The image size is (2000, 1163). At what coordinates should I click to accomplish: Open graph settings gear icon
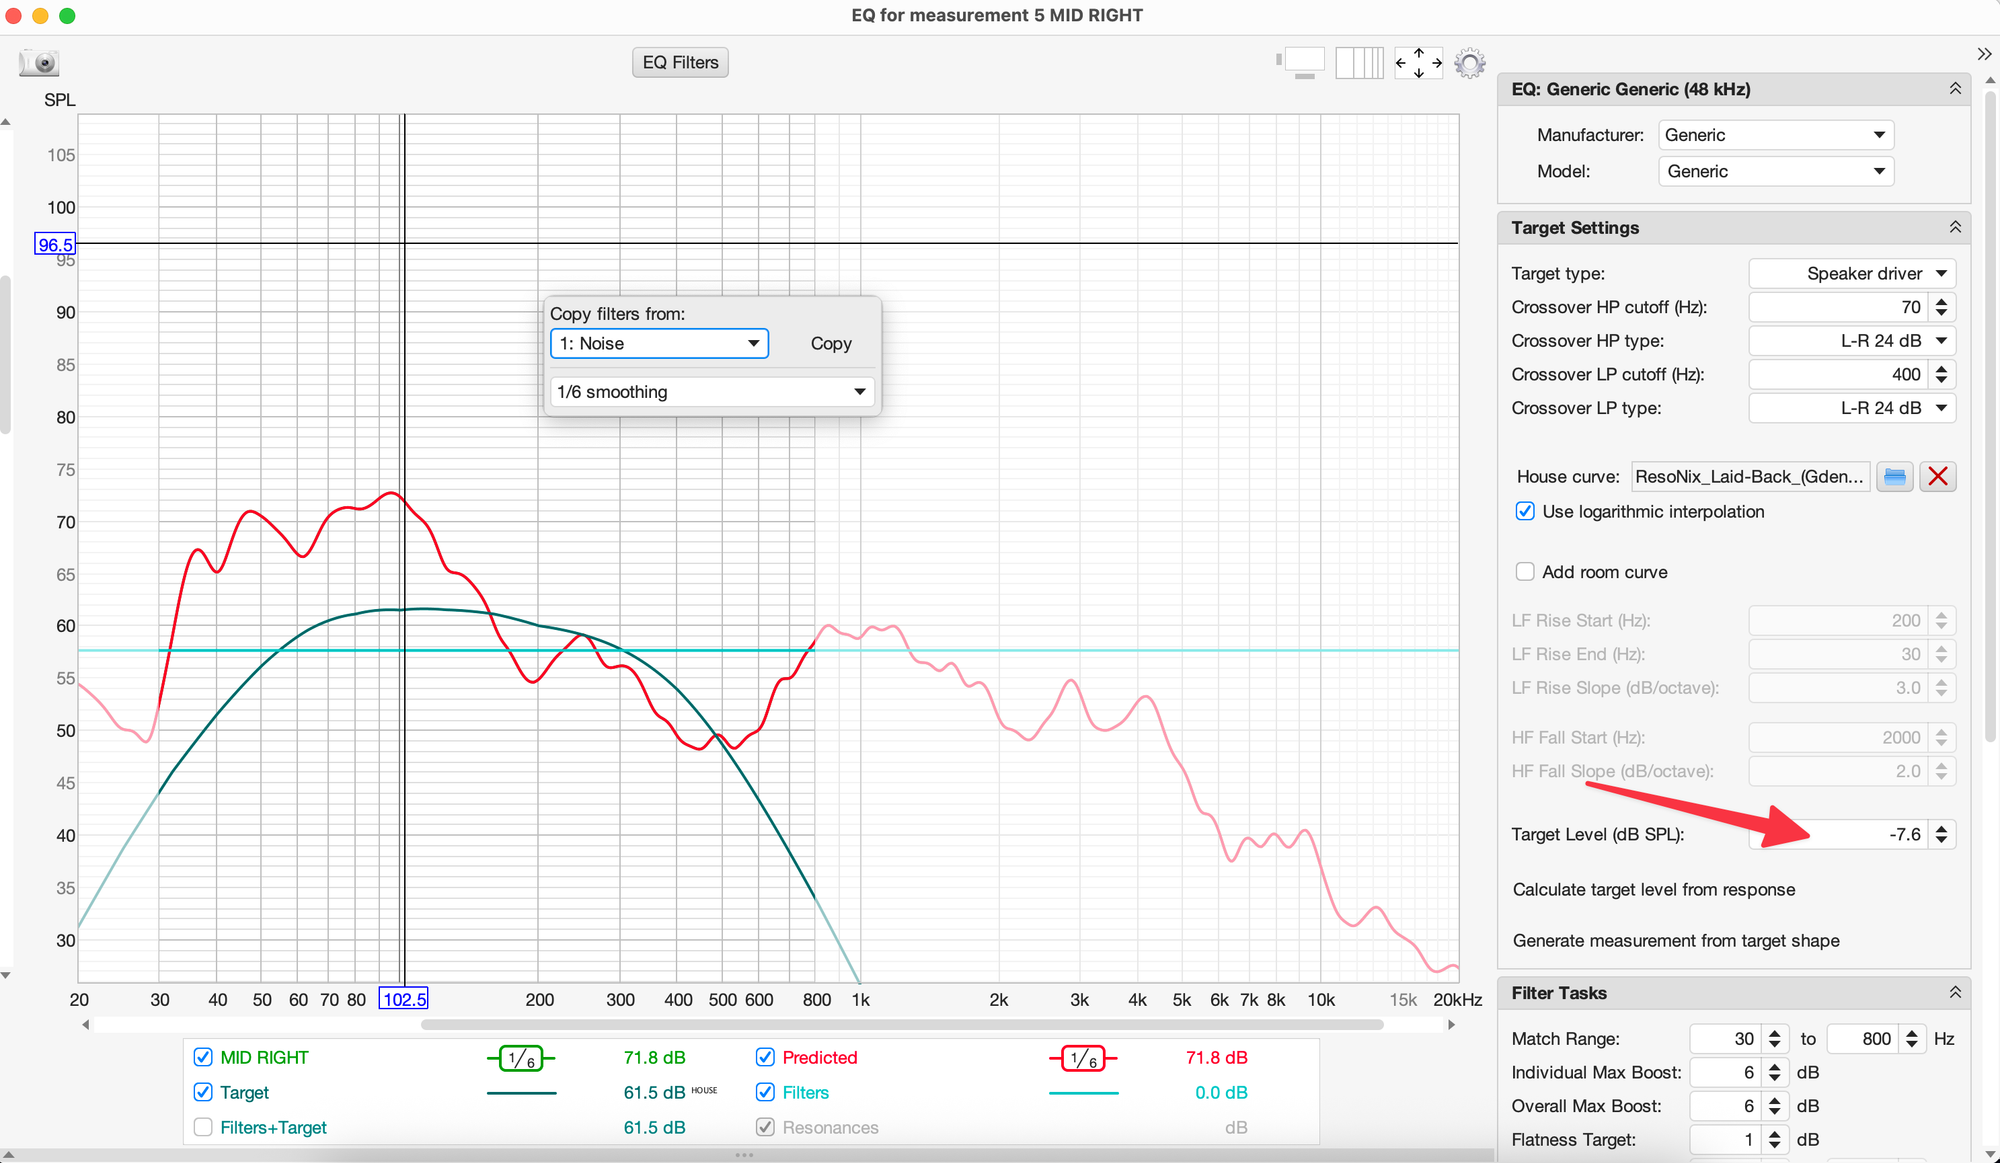point(1469,63)
